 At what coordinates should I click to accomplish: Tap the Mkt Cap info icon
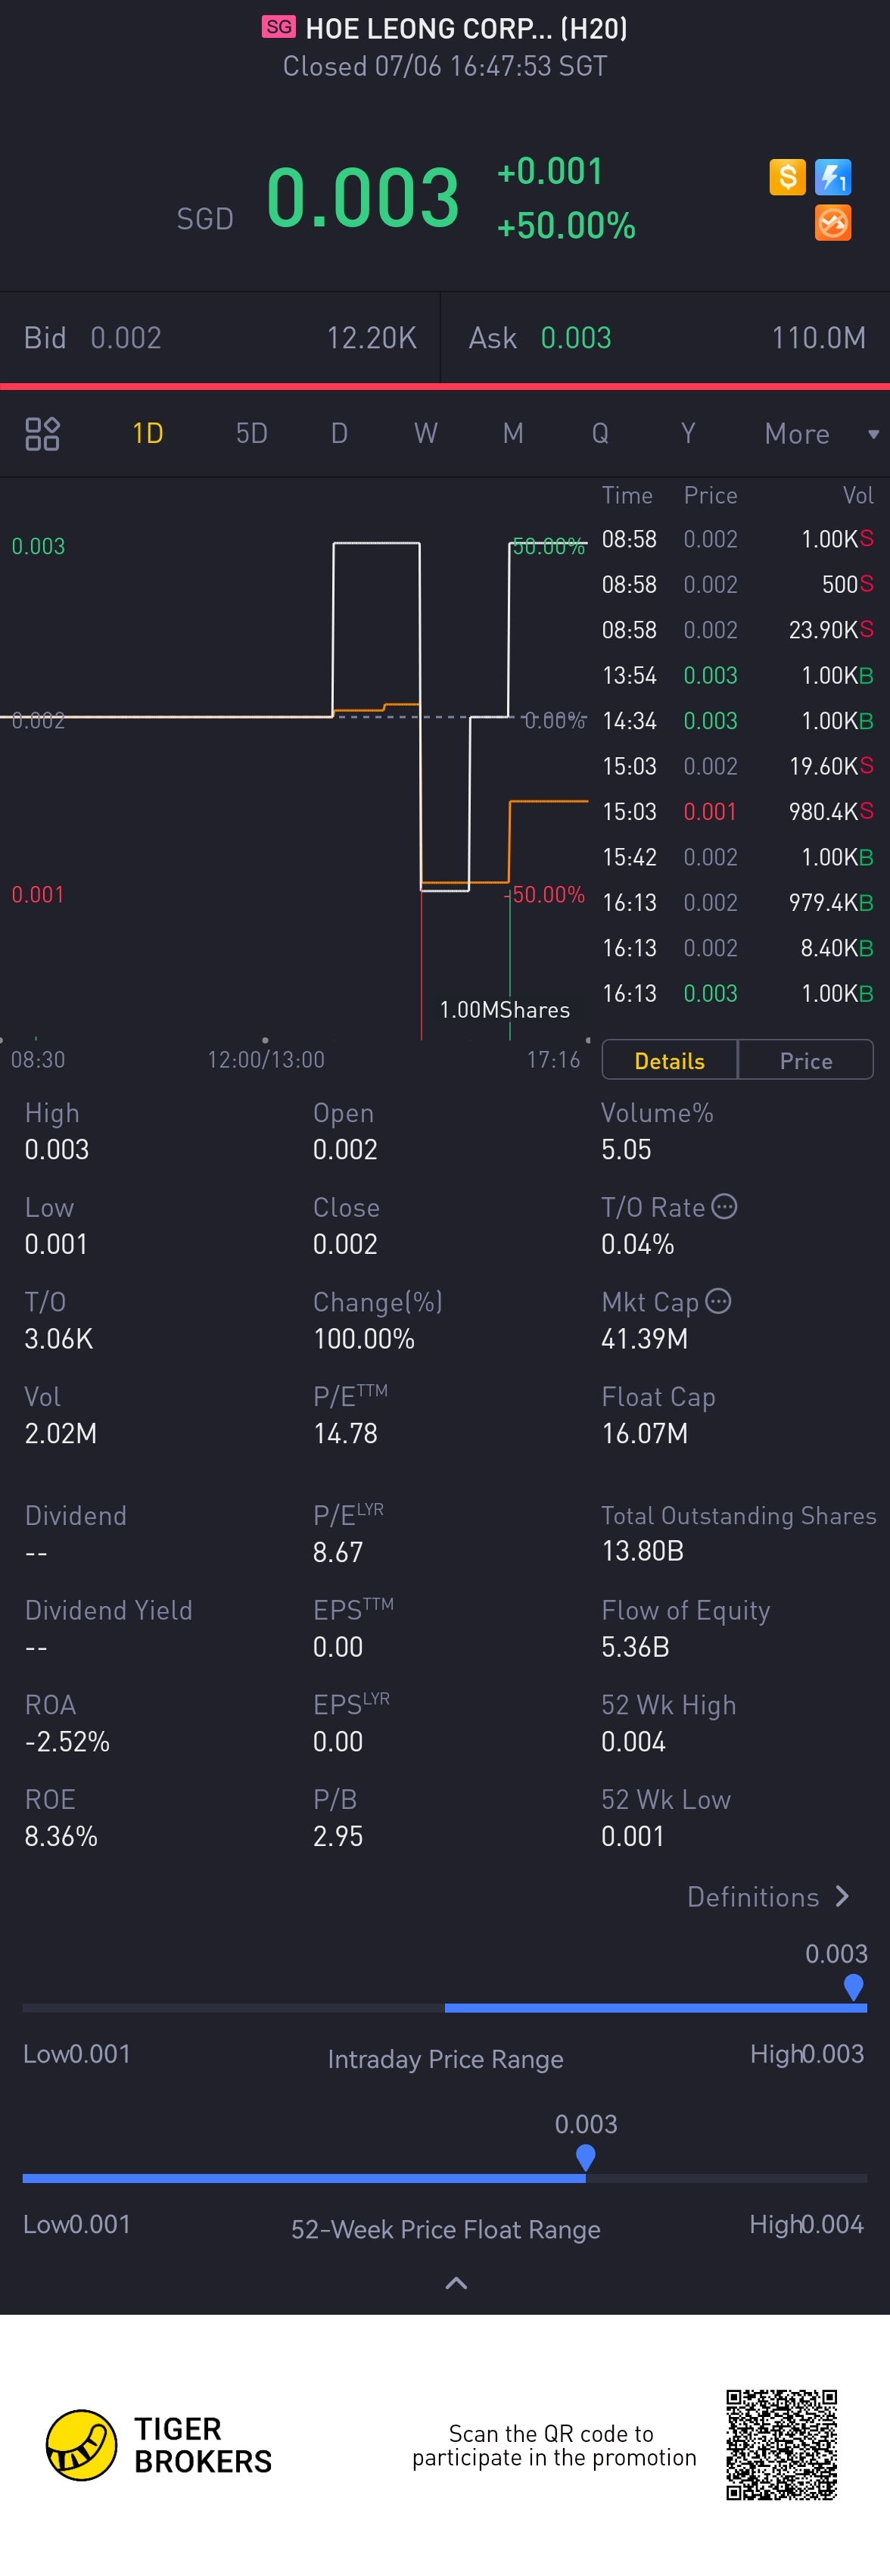[x=718, y=1301]
